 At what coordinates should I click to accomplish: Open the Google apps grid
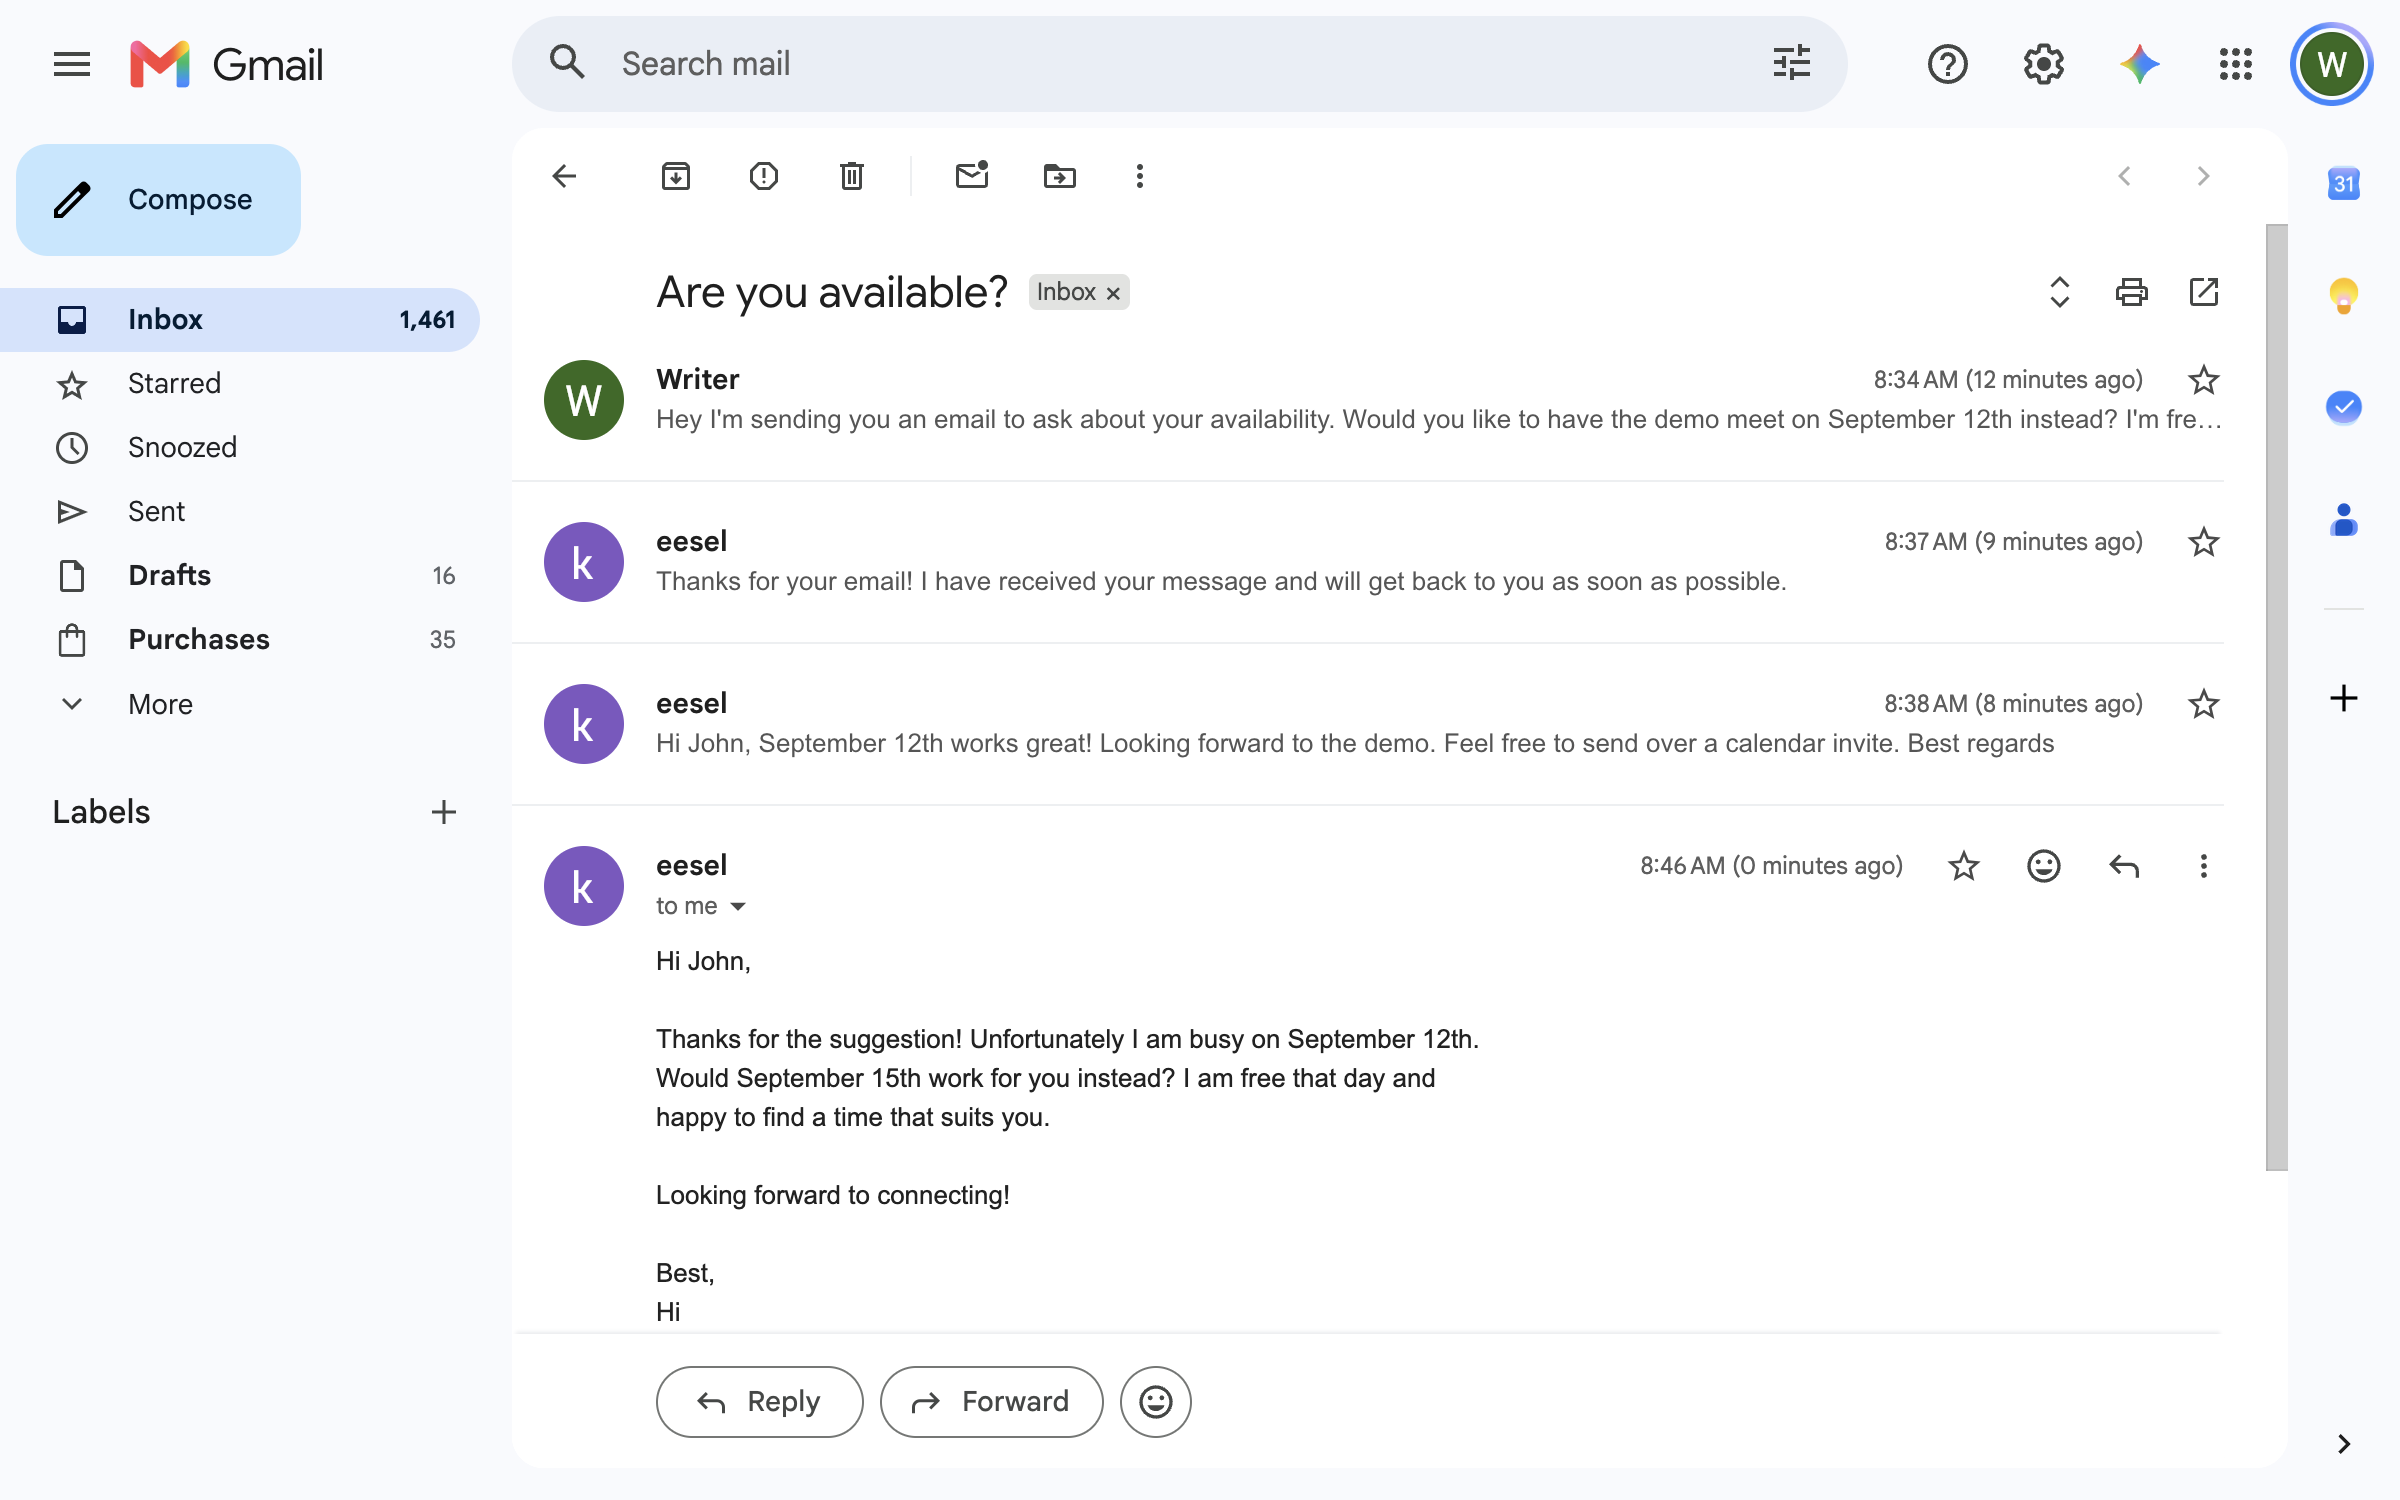coord(2236,65)
